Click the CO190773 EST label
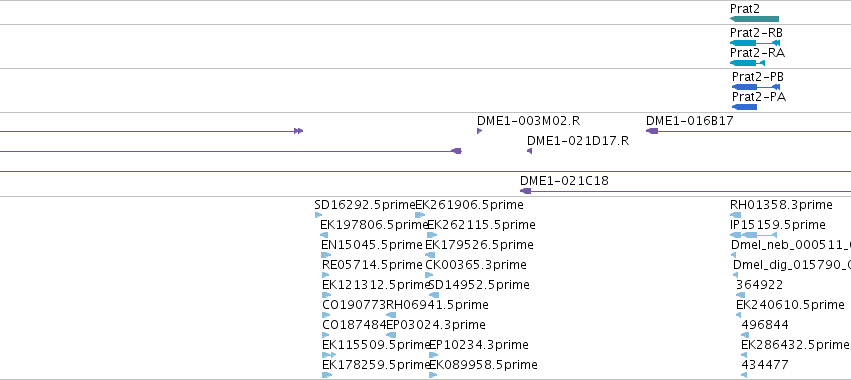851x380 pixels. (354, 305)
